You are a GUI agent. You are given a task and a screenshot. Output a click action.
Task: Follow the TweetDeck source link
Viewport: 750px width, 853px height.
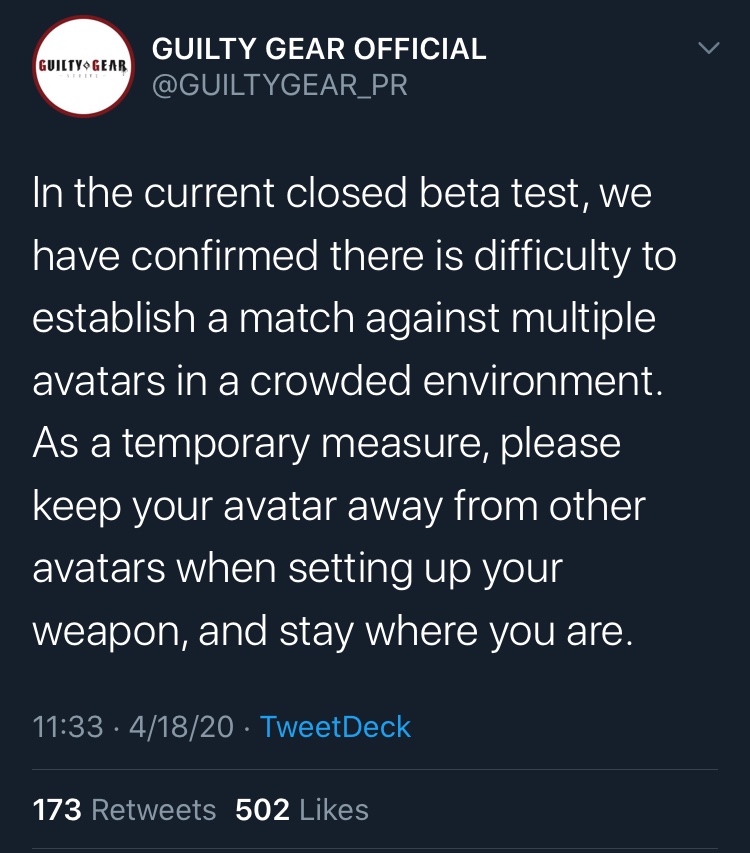click(x=335, y=727)
